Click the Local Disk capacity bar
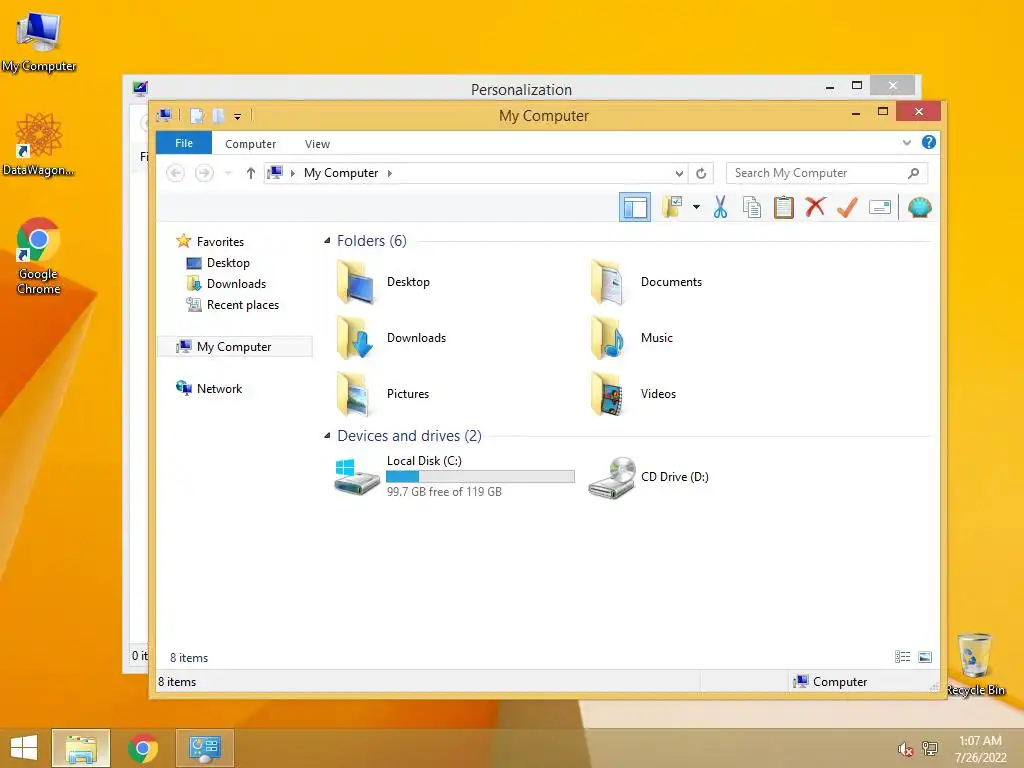Image resolution: width=1024 pixels, height=768 pixels. pos(480,477)
